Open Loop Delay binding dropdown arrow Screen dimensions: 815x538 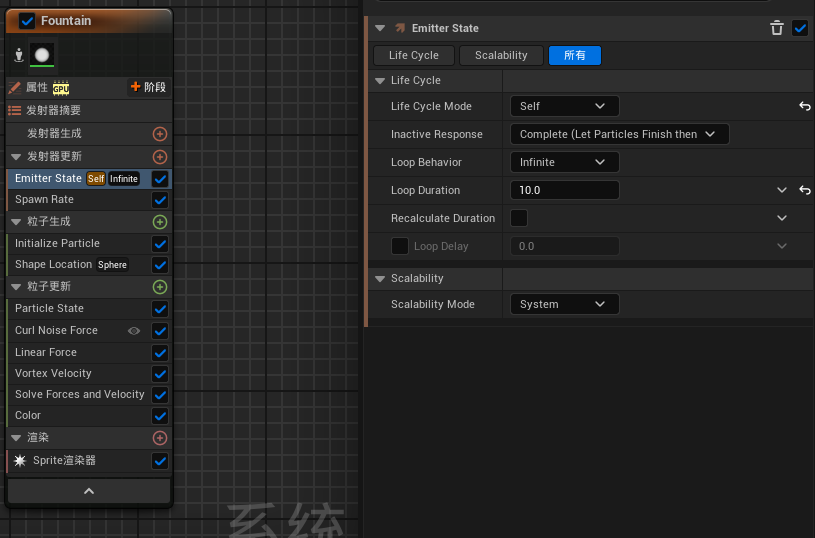point(782,246)
